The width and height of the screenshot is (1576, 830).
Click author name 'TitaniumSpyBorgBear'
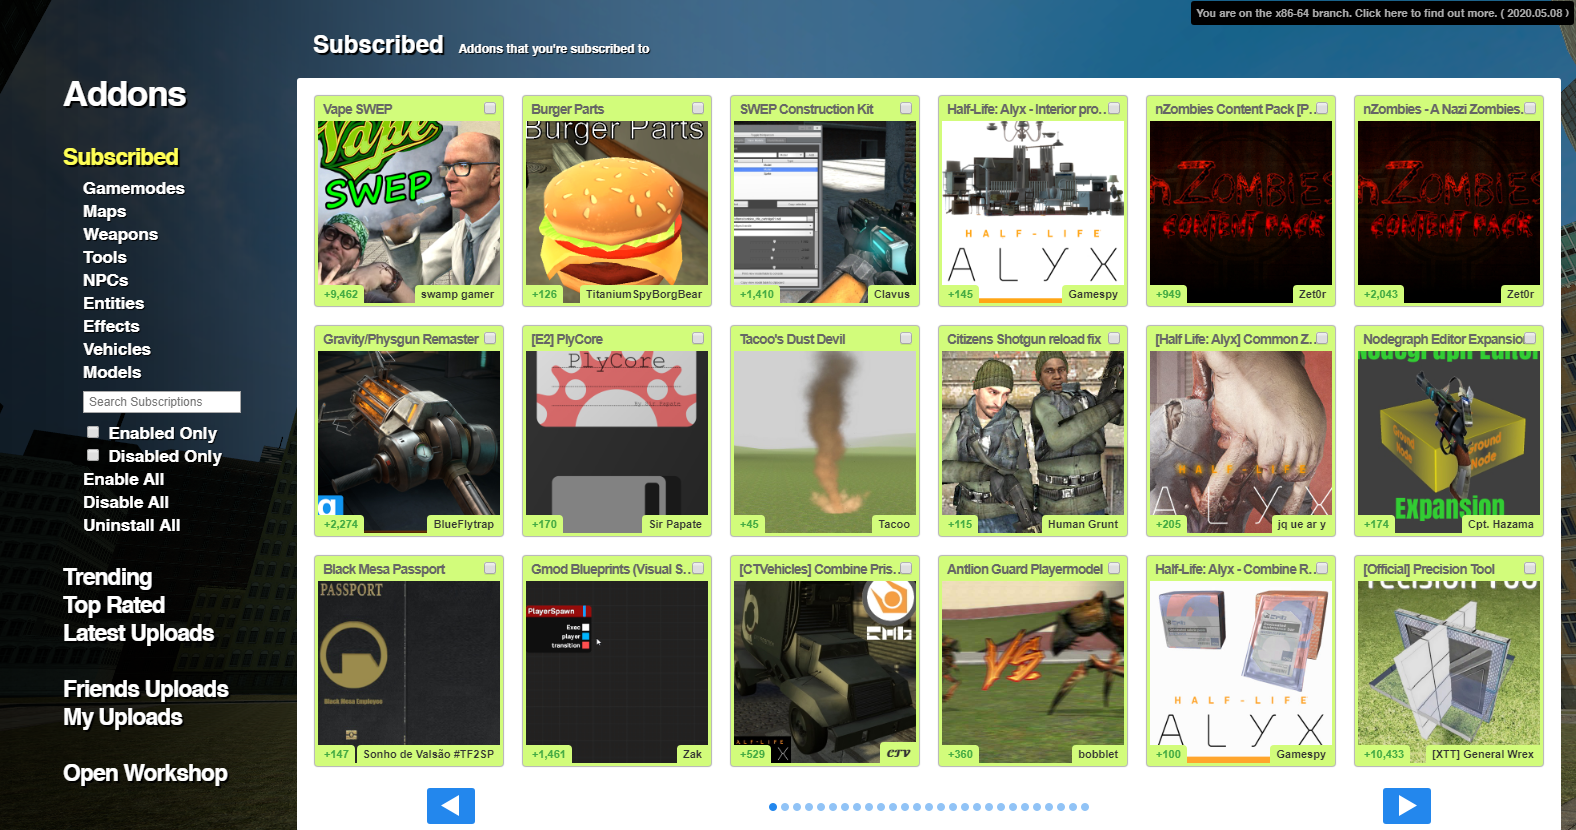tap(644, 294)
